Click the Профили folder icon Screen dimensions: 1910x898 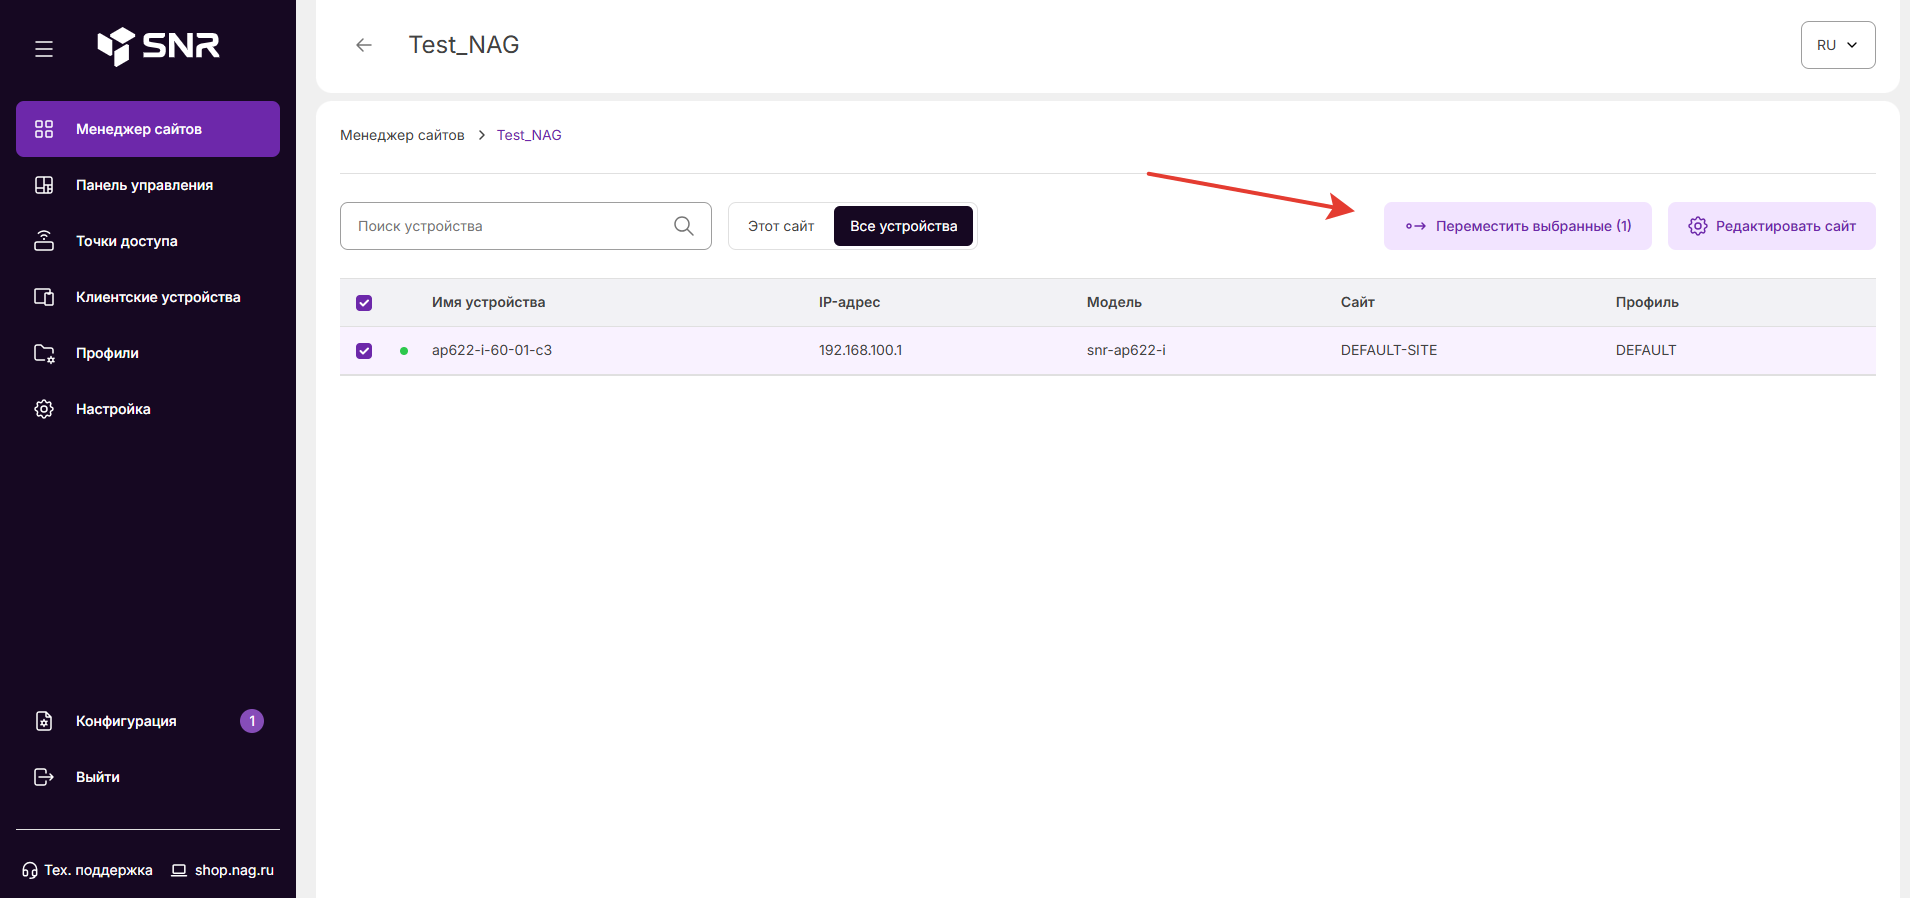pyautogui.click(x=44, y=353)
